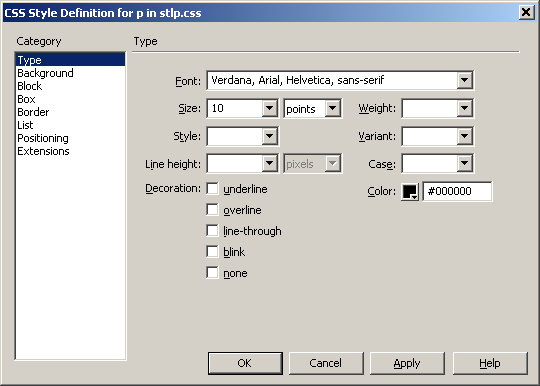Viewport: 540px width, 386px height.
Task: Expand the Font family dropdown
Action: point(464,80)
